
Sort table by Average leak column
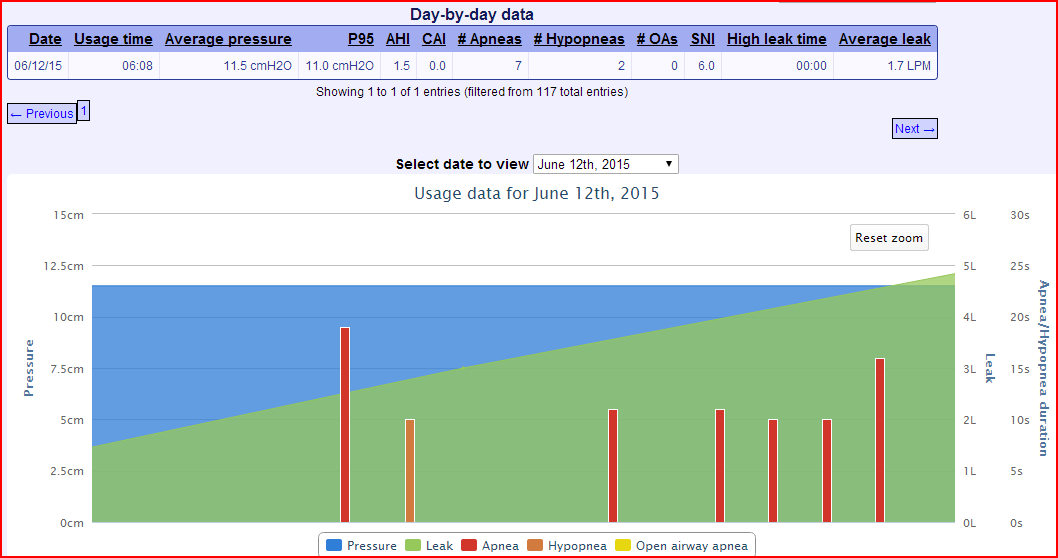pyautogui.click(x=884, y=39)
